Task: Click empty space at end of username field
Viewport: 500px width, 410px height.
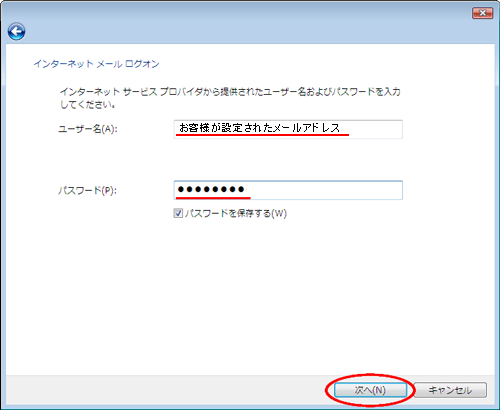Action: [373, 129]
